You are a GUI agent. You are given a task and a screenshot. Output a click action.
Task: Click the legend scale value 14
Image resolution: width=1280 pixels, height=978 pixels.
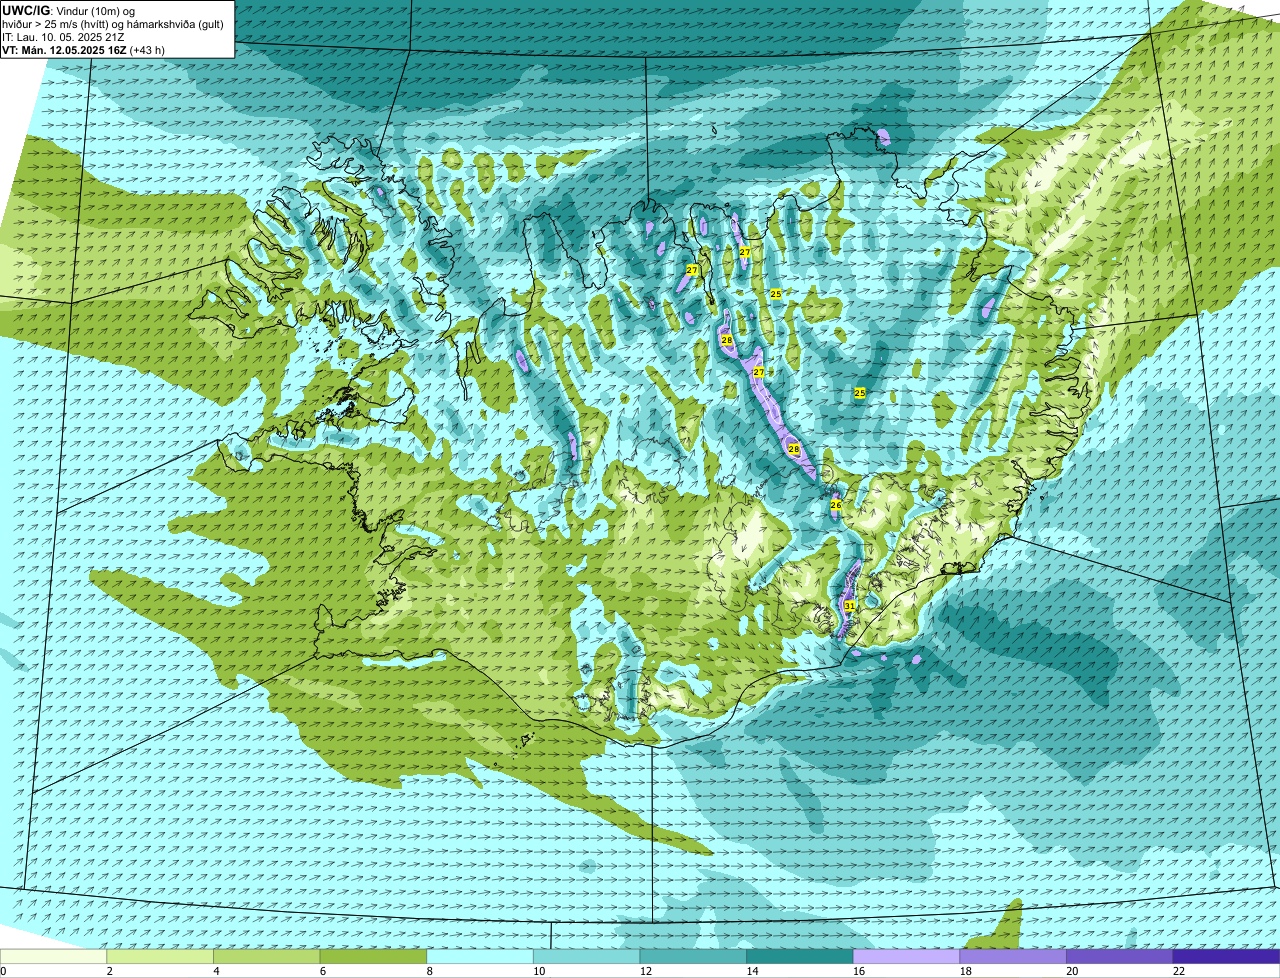752,971
